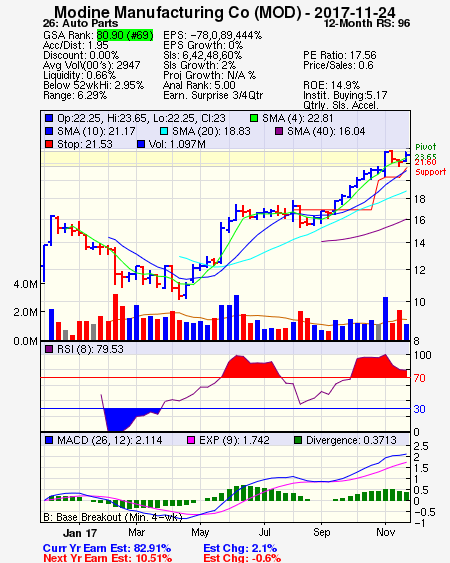Click the cyan SMA (20) legend swatch
This screenshot has height=563, width=450.
164,131
